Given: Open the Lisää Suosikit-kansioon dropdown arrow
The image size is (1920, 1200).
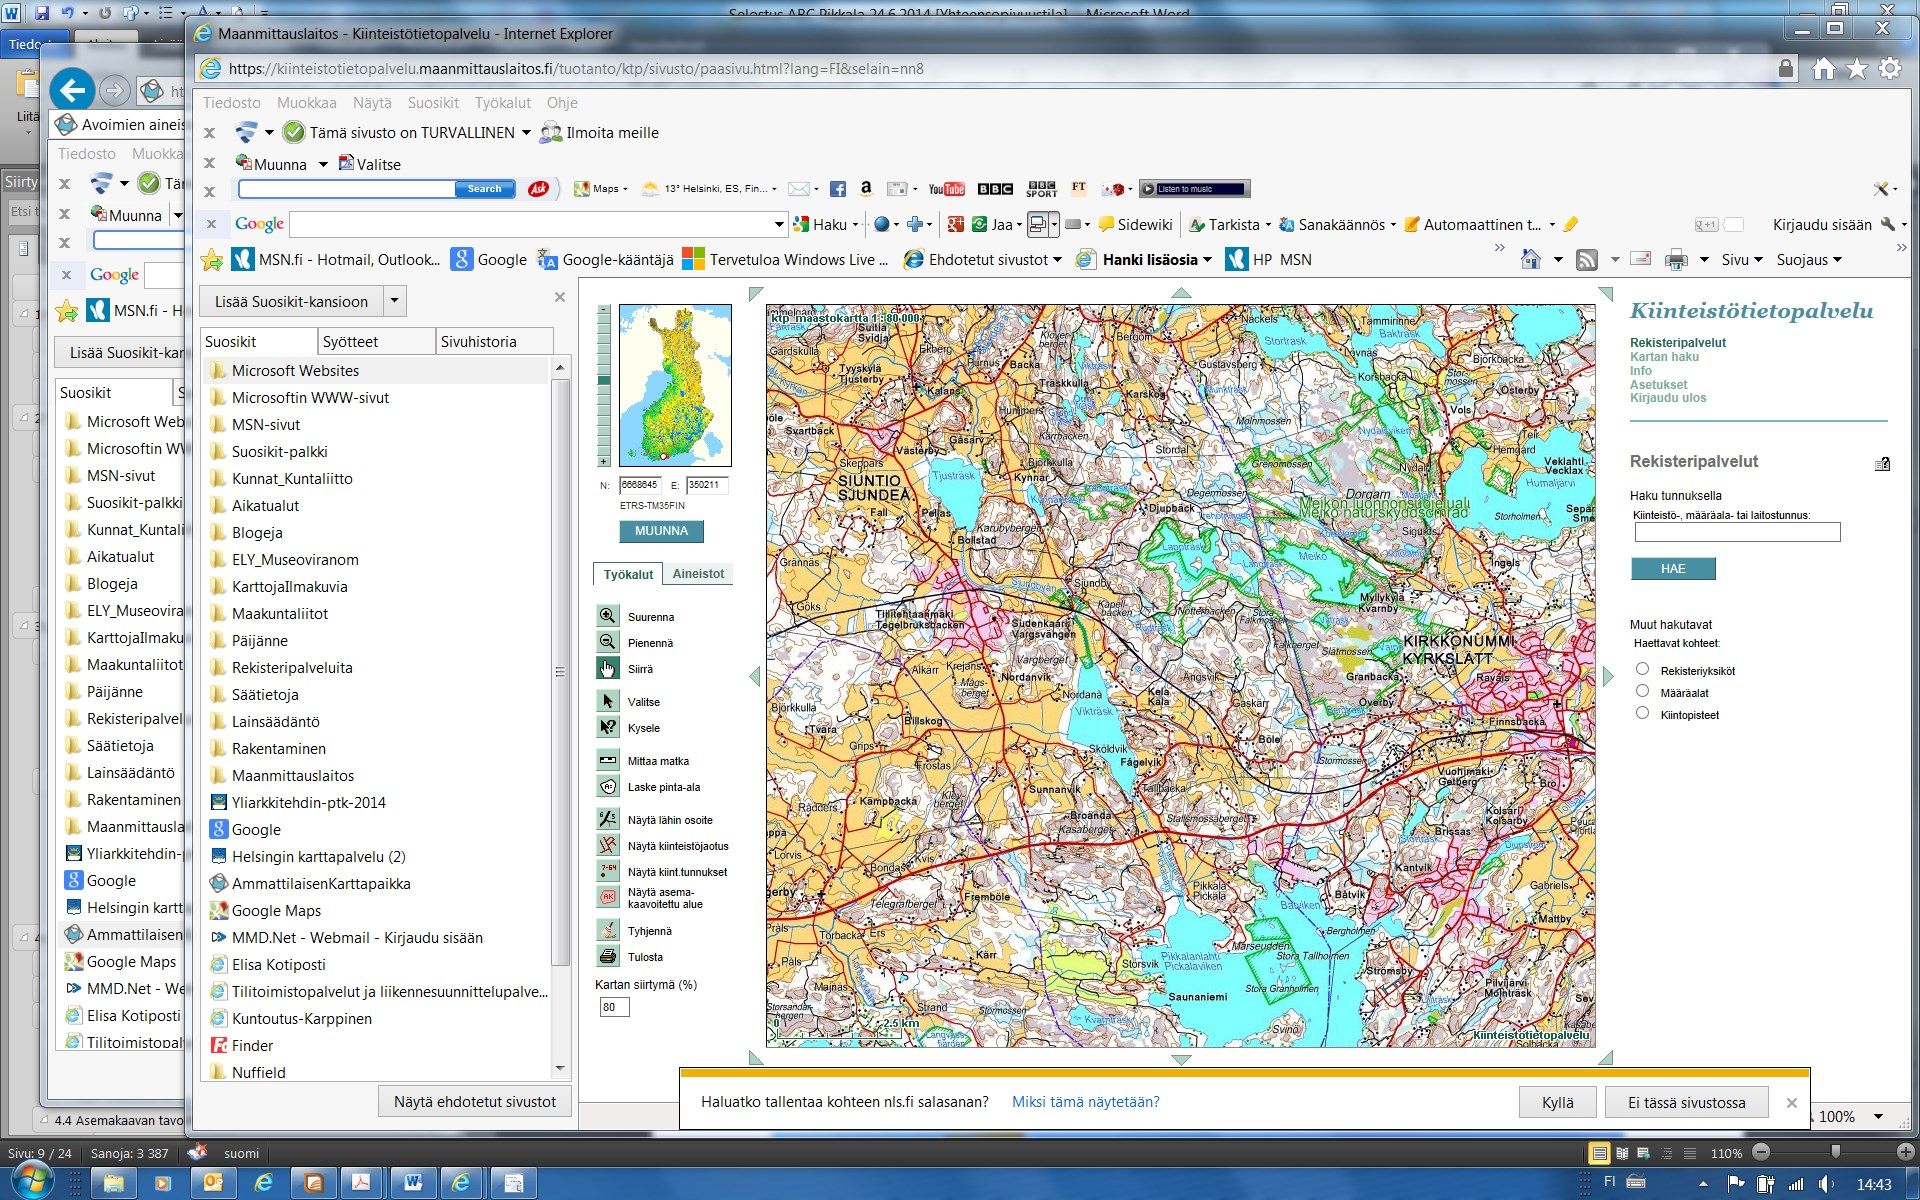Looking at the screenshot, I should coord(395,301).
